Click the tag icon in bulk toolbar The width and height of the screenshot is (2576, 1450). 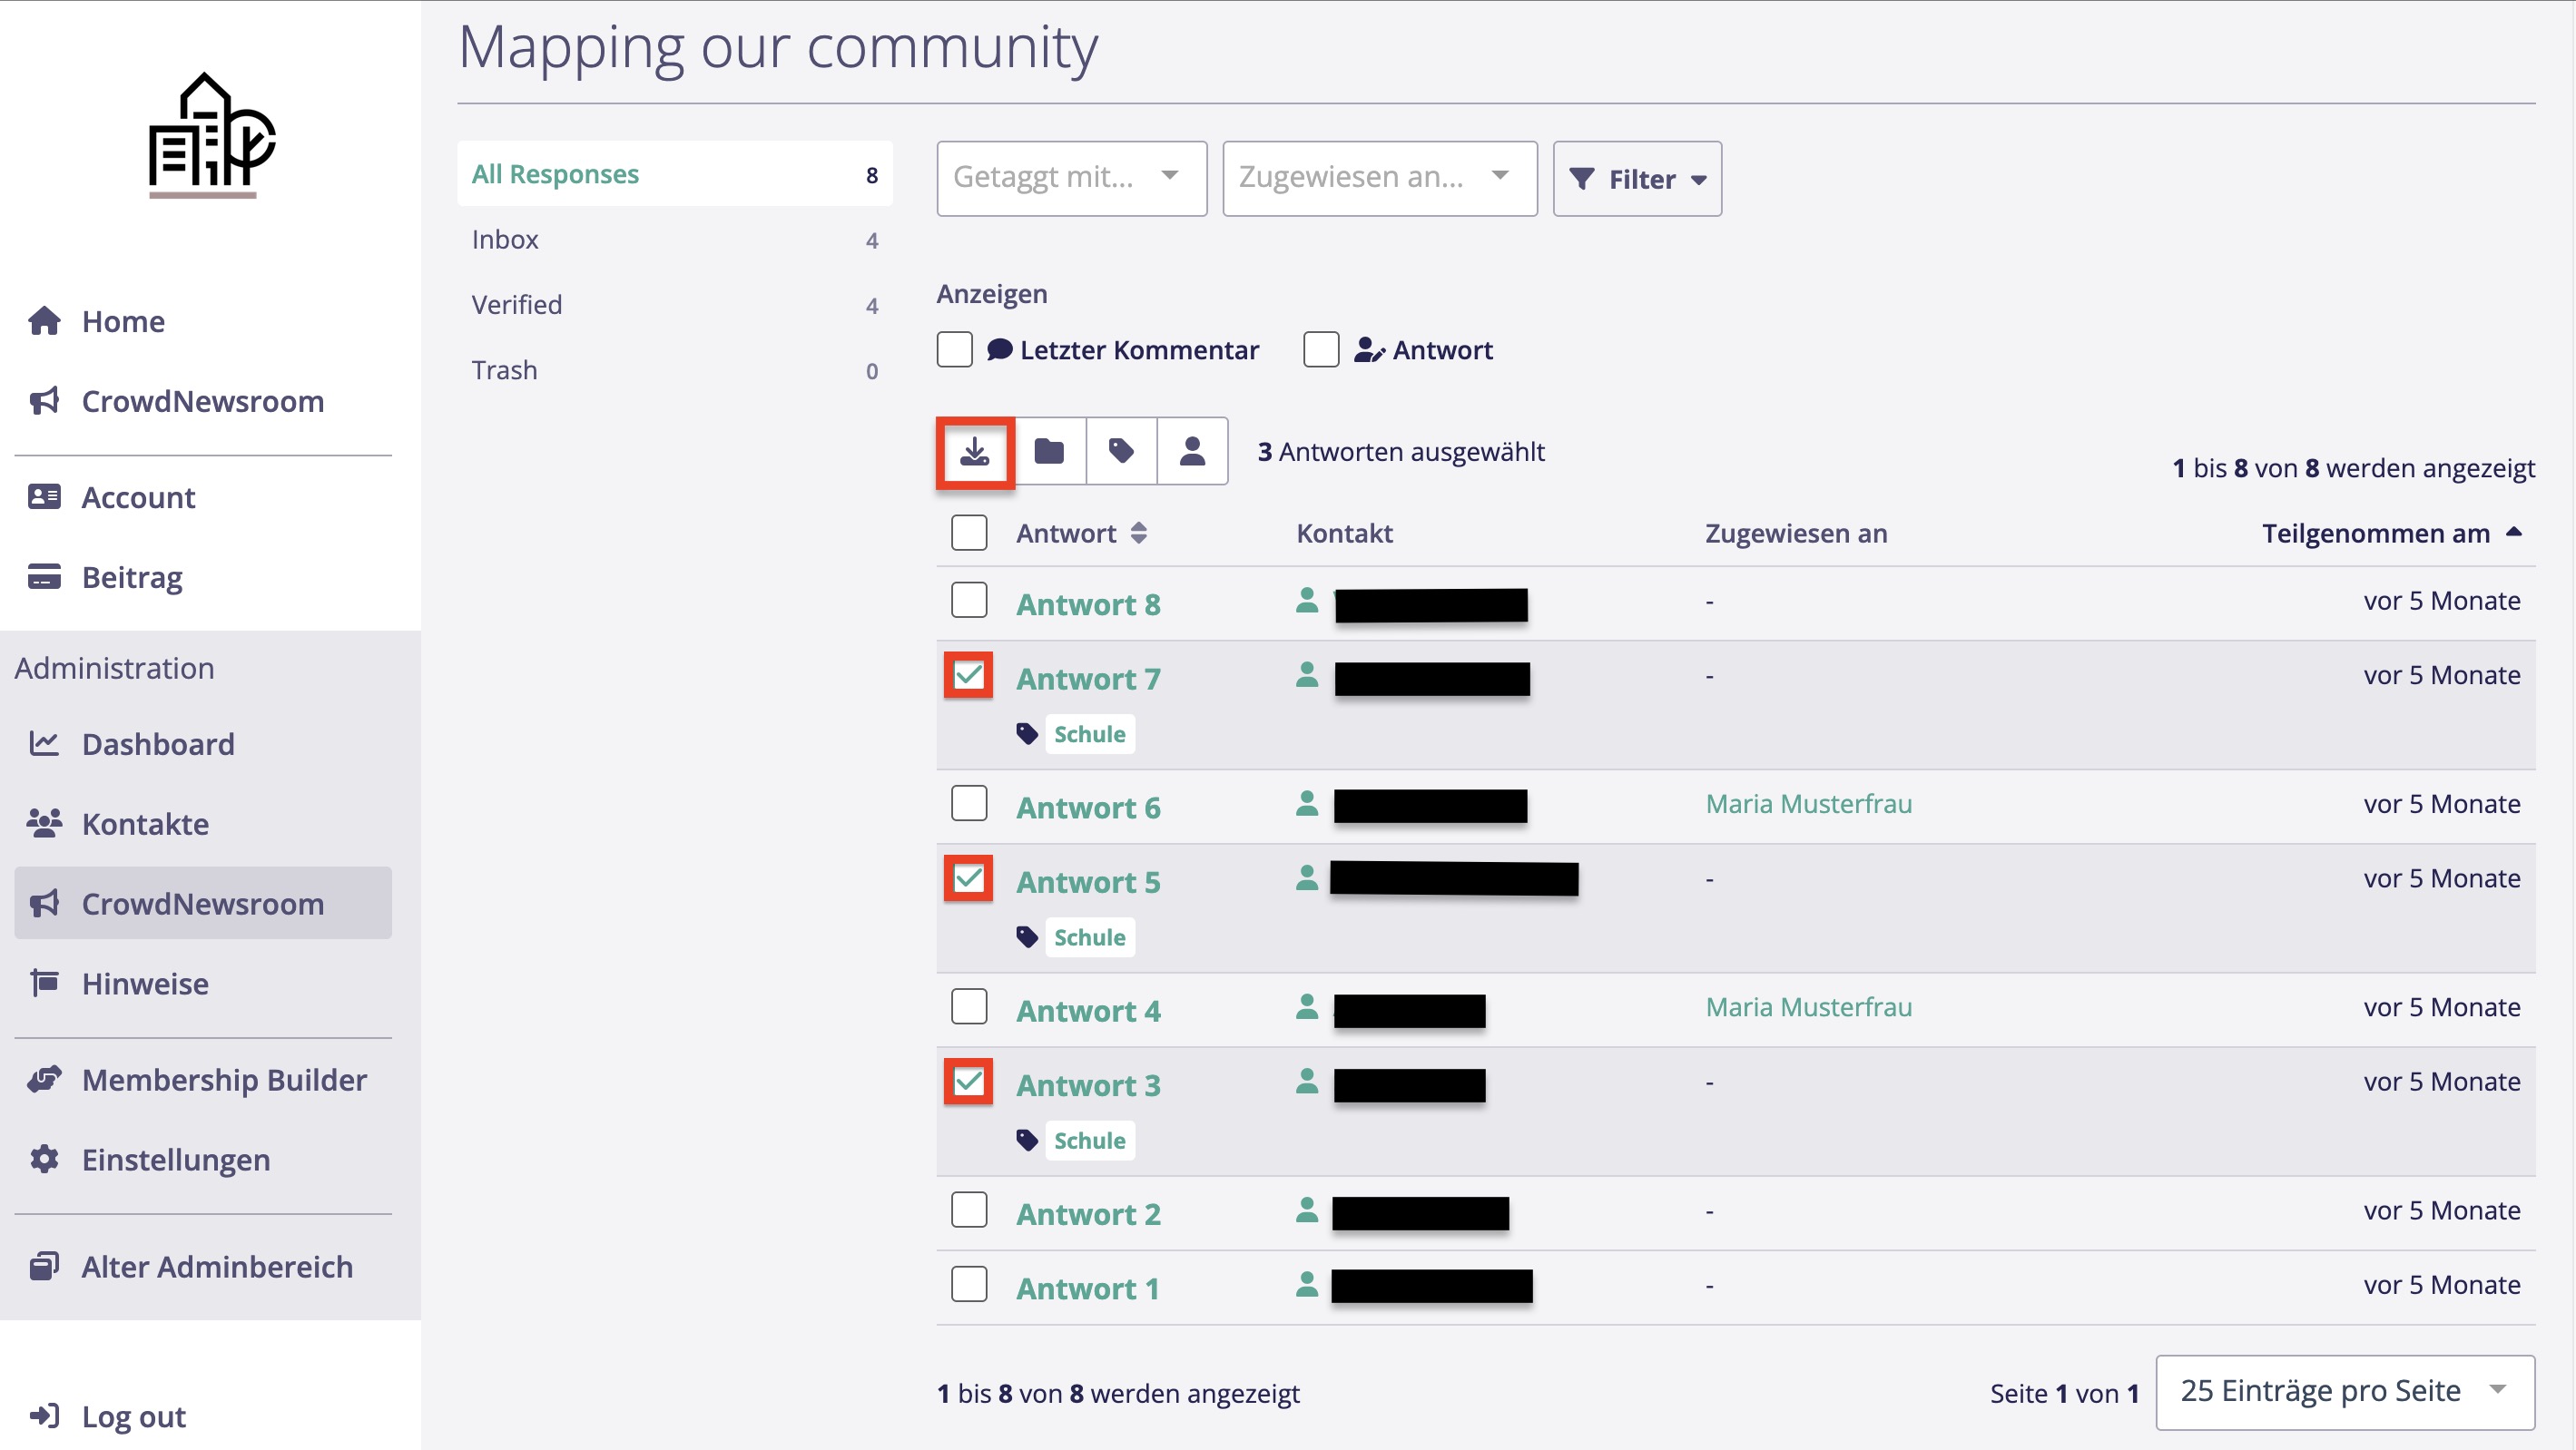pos(1120,451)
